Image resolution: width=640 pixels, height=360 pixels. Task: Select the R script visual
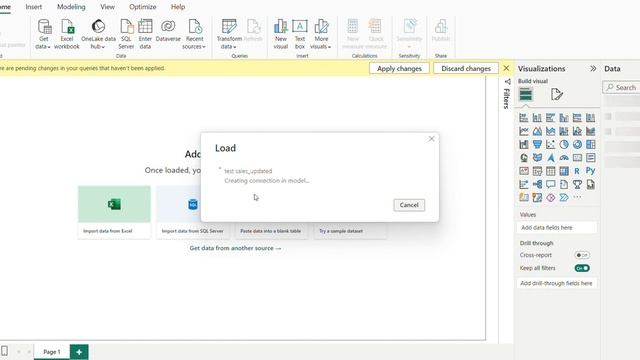[577, 171]
